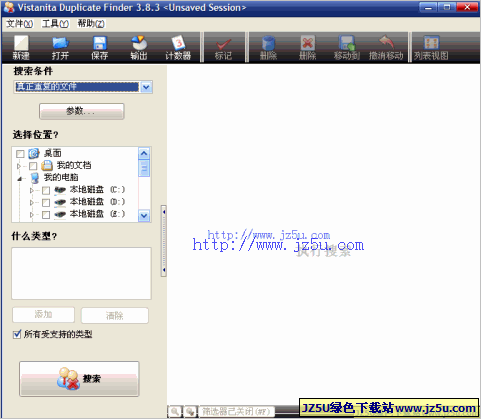
Task: Open the 搜索条件 dropdown arrow
Action: pos(146,87)
